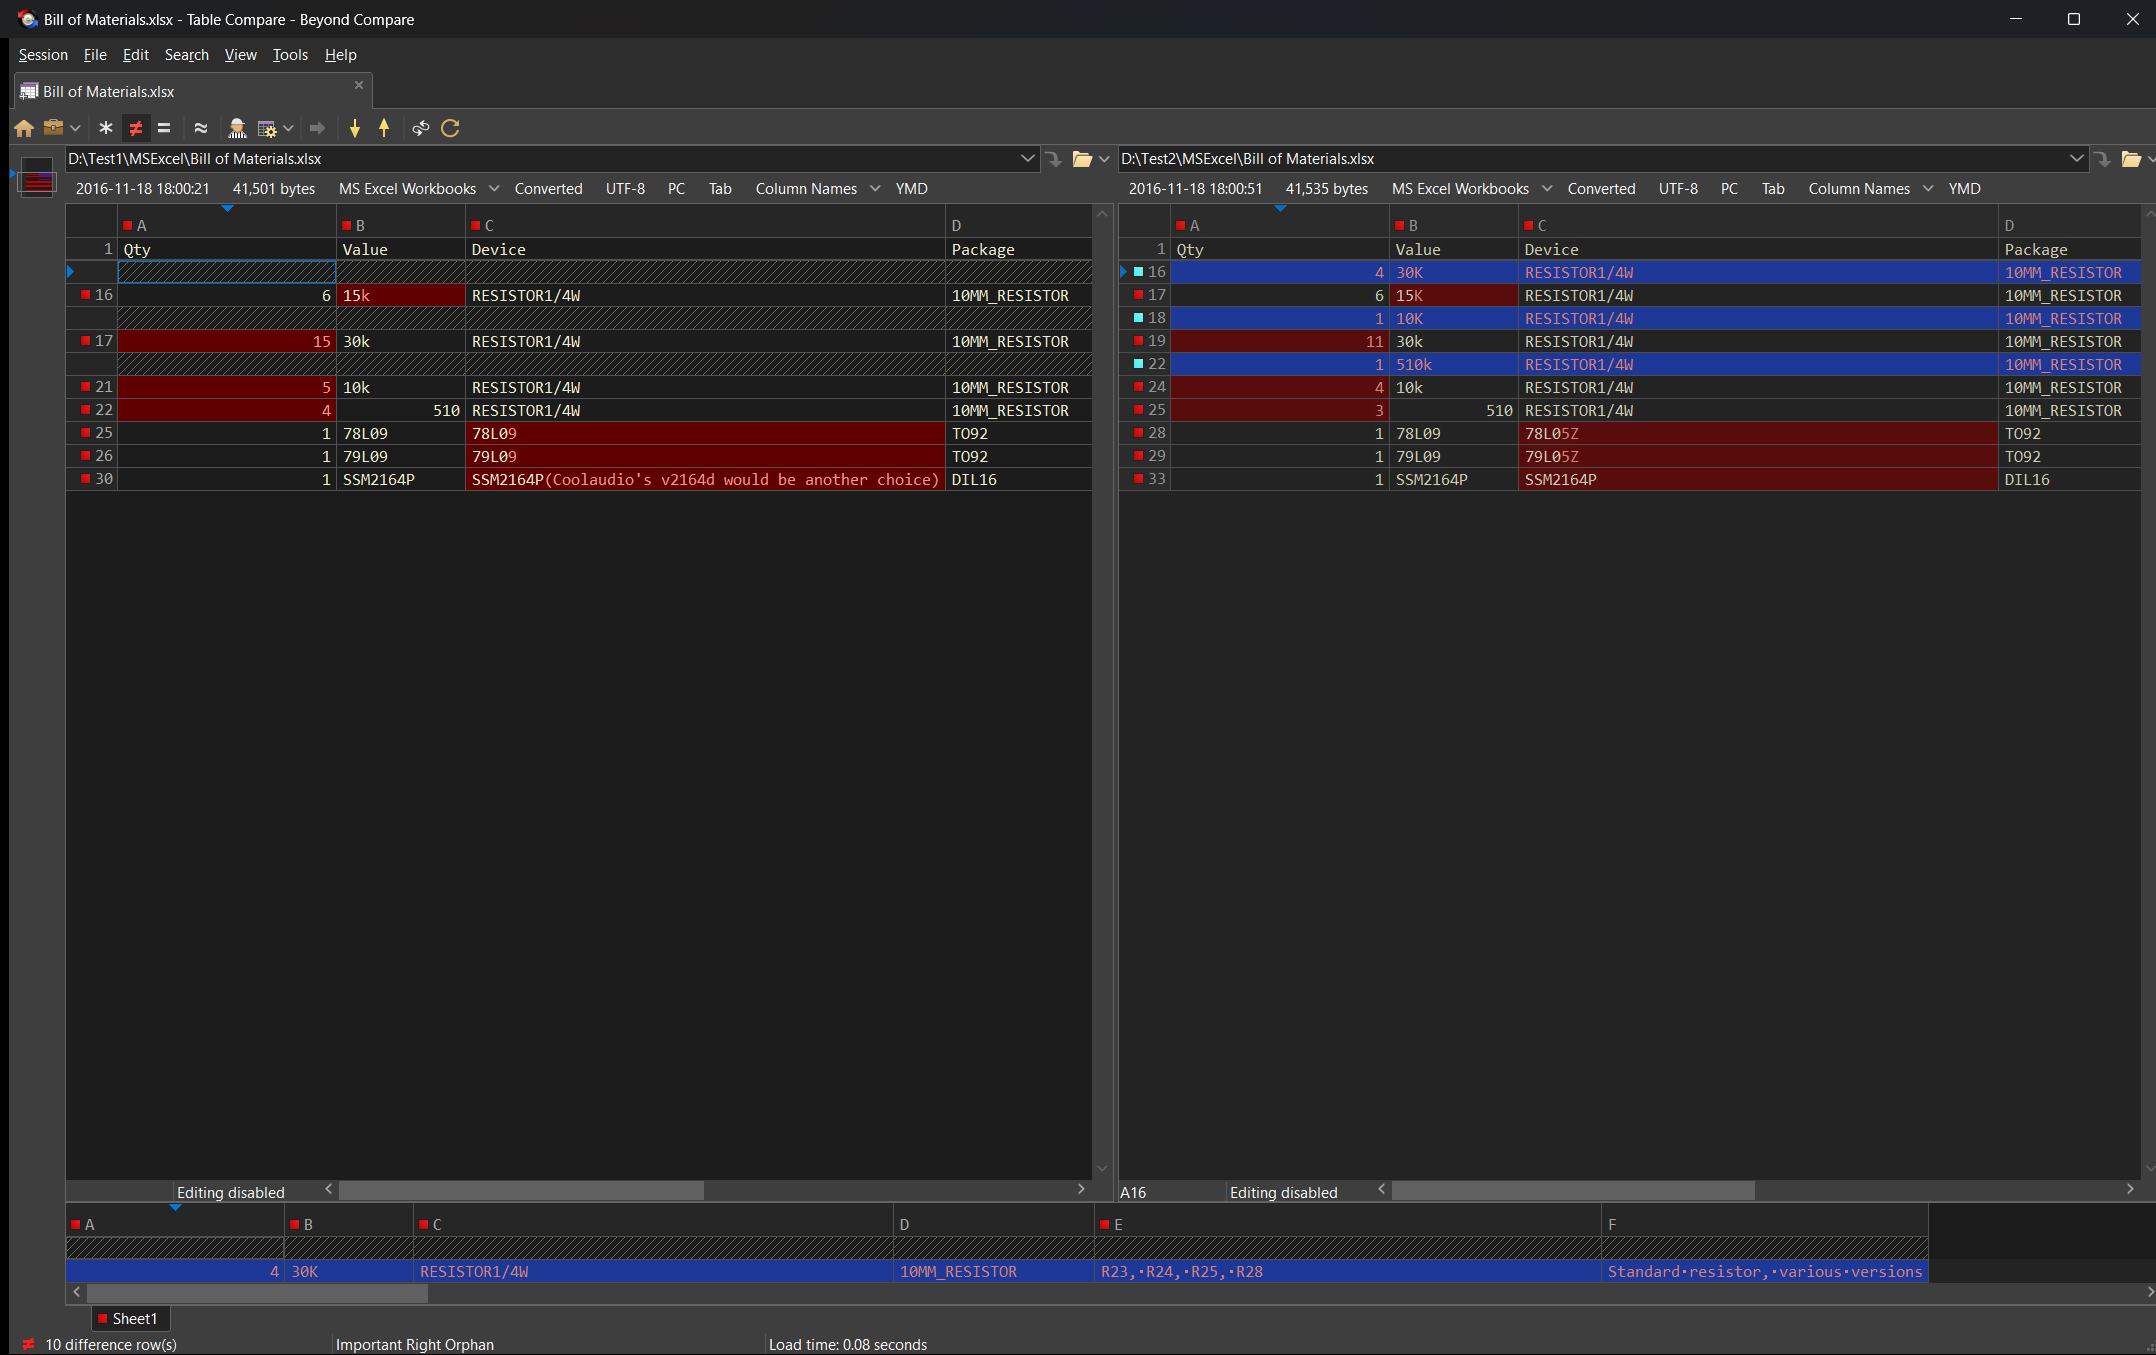The image size is (2156, 1355).
Task: Expand the right path history dropdown
Action: [2076, 159]
